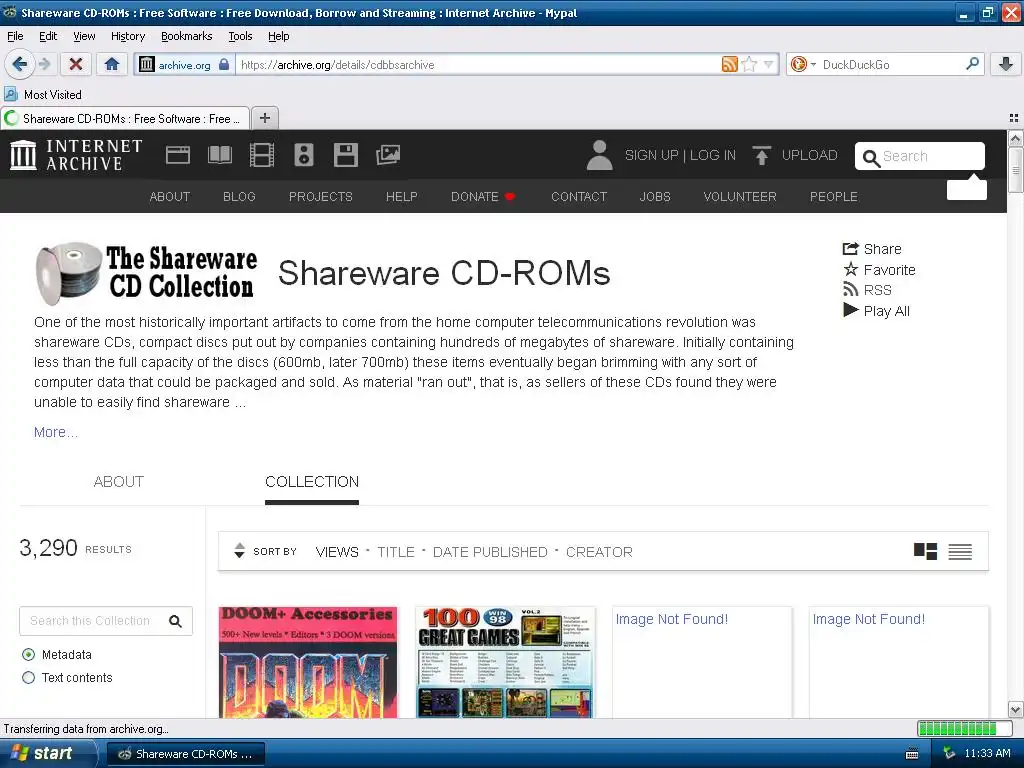This screenshot has width=1024, height=768.
Task: Open the History menu
Action: coord(128,37)
